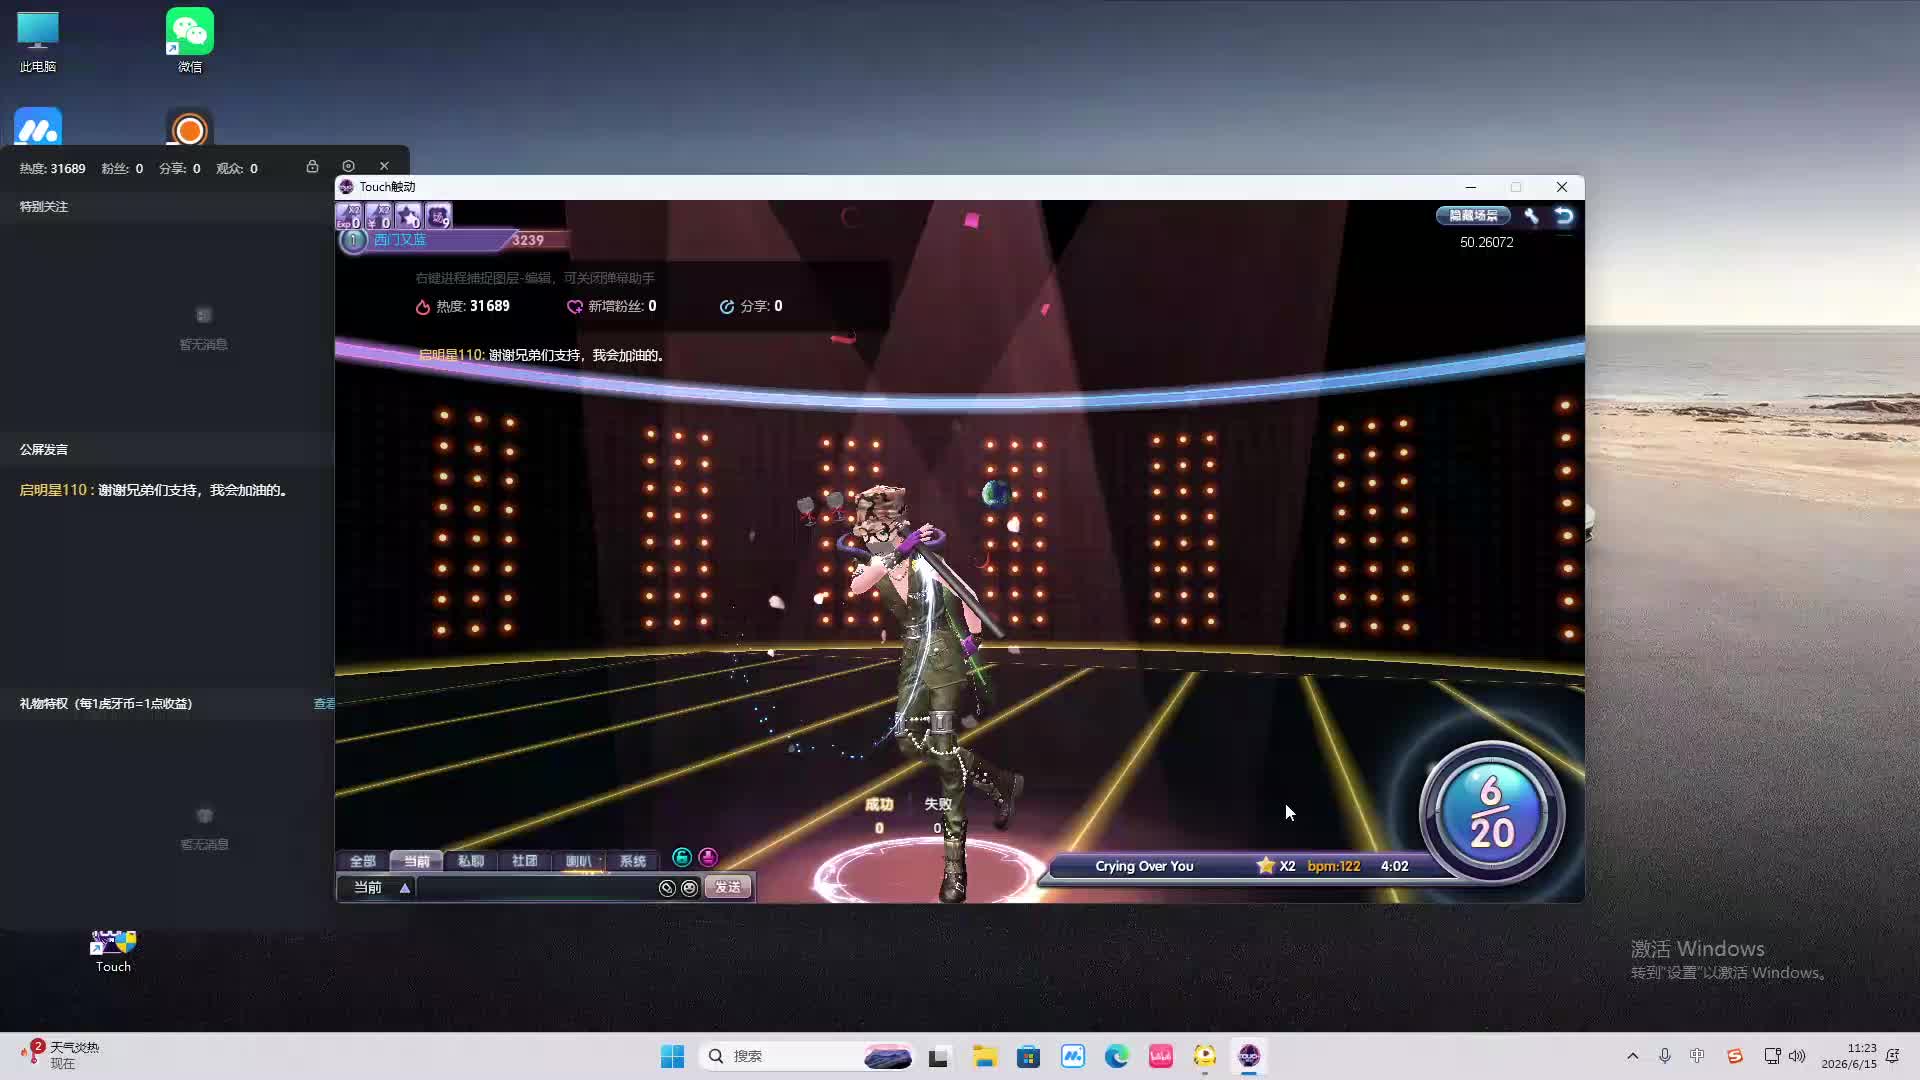1920x1080 pixels.
Task: Open the wrench settings in Touch
Action: pos(1531,215)
